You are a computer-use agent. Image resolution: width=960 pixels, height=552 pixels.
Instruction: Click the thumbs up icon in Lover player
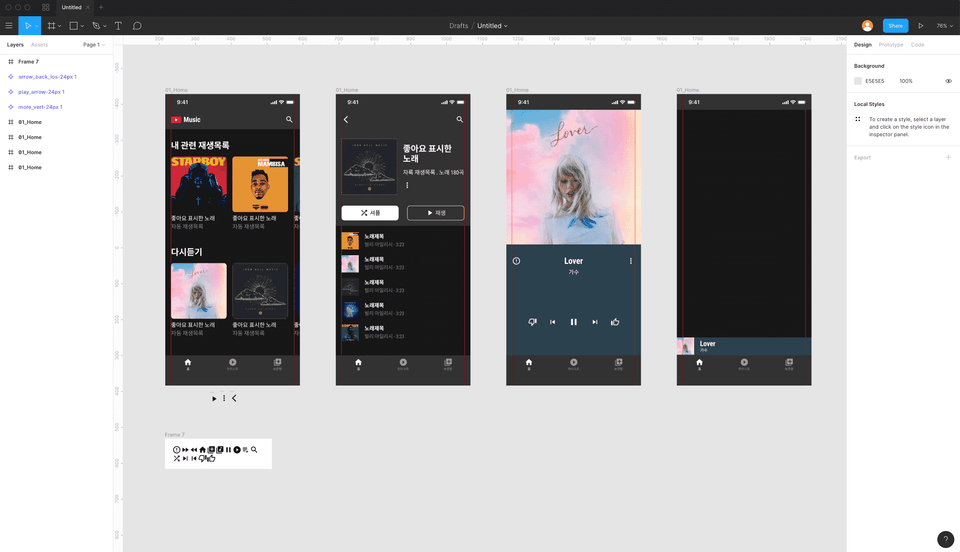pos(615,322)
